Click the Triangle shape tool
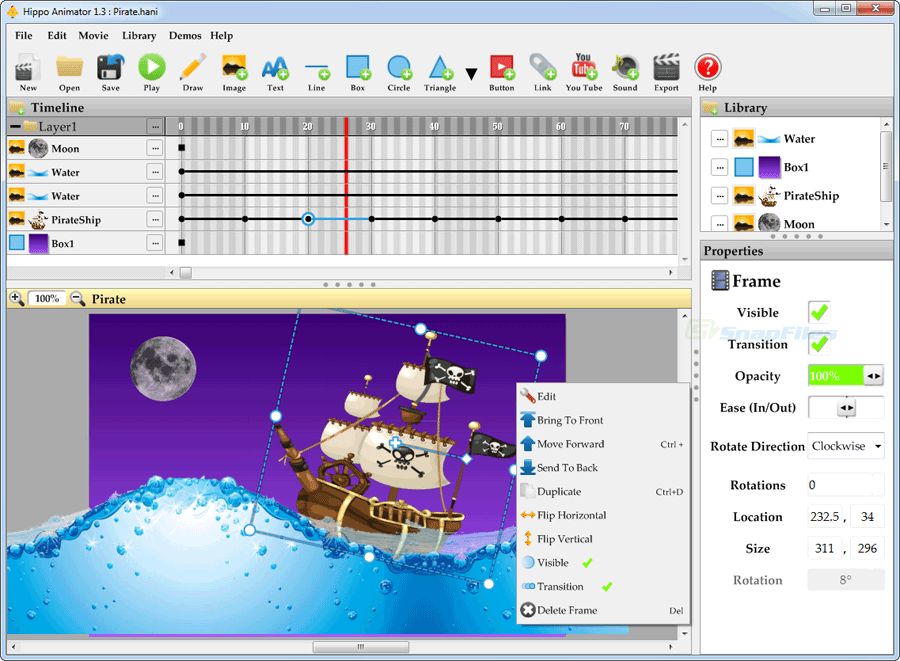The width and height of the screenshot is (900, 661). coord(440,68)
